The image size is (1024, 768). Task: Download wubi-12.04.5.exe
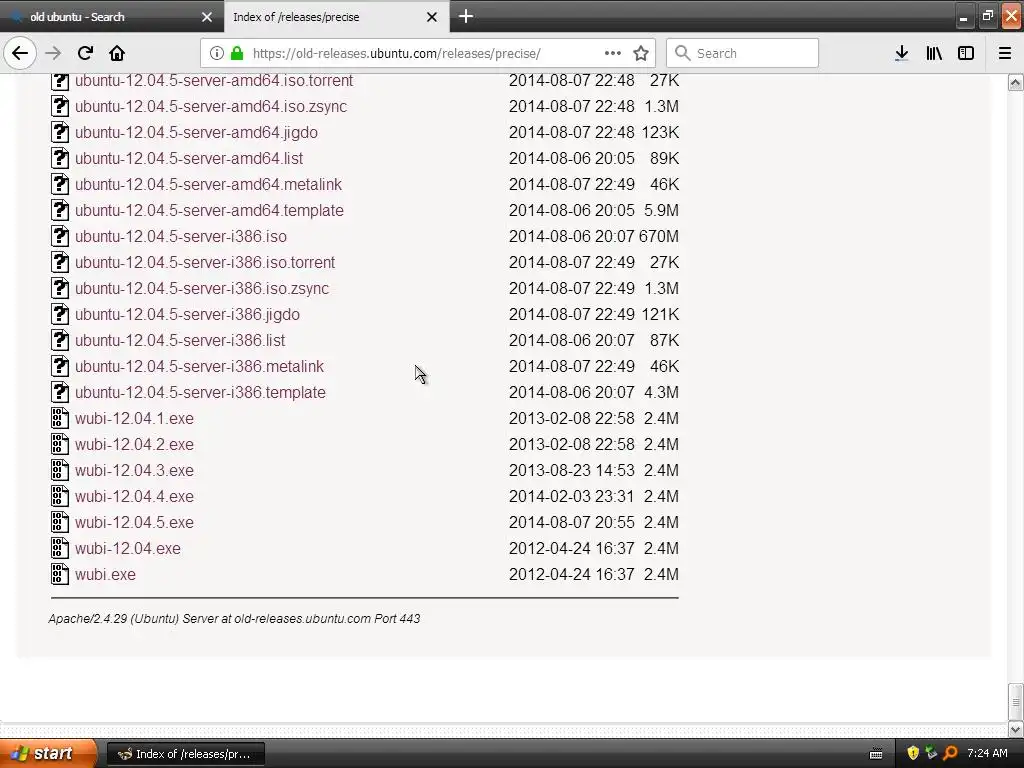pos(134,522)
